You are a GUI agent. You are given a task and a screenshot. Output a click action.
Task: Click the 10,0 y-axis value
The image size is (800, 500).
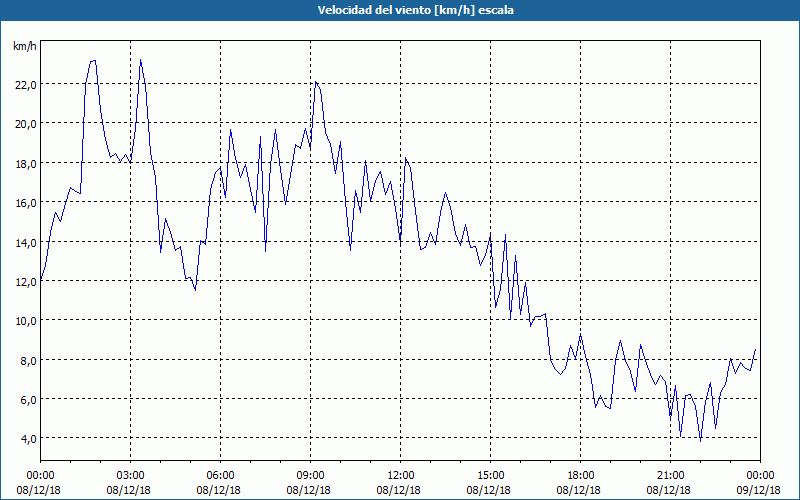coord(26,320)
